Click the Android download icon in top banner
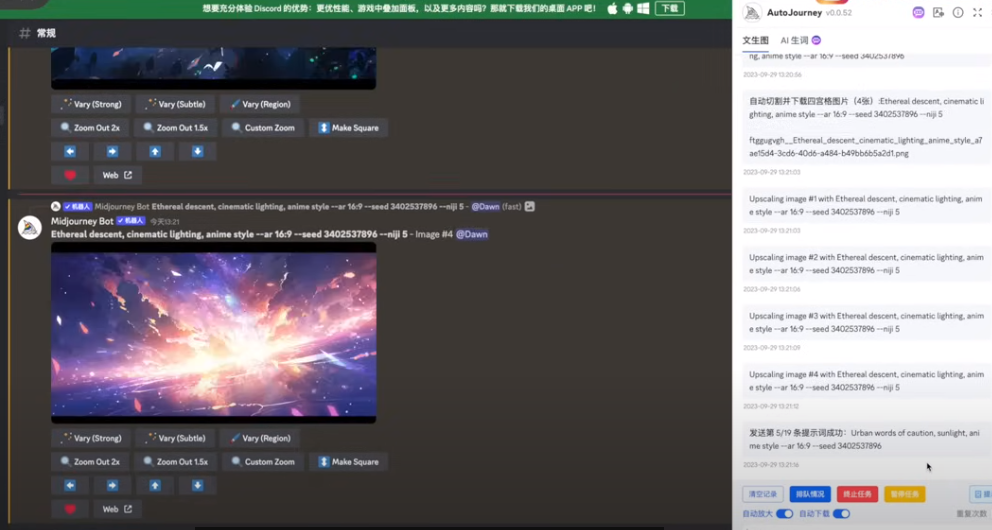Screen dimensions: 992x530 pos(627,8)
